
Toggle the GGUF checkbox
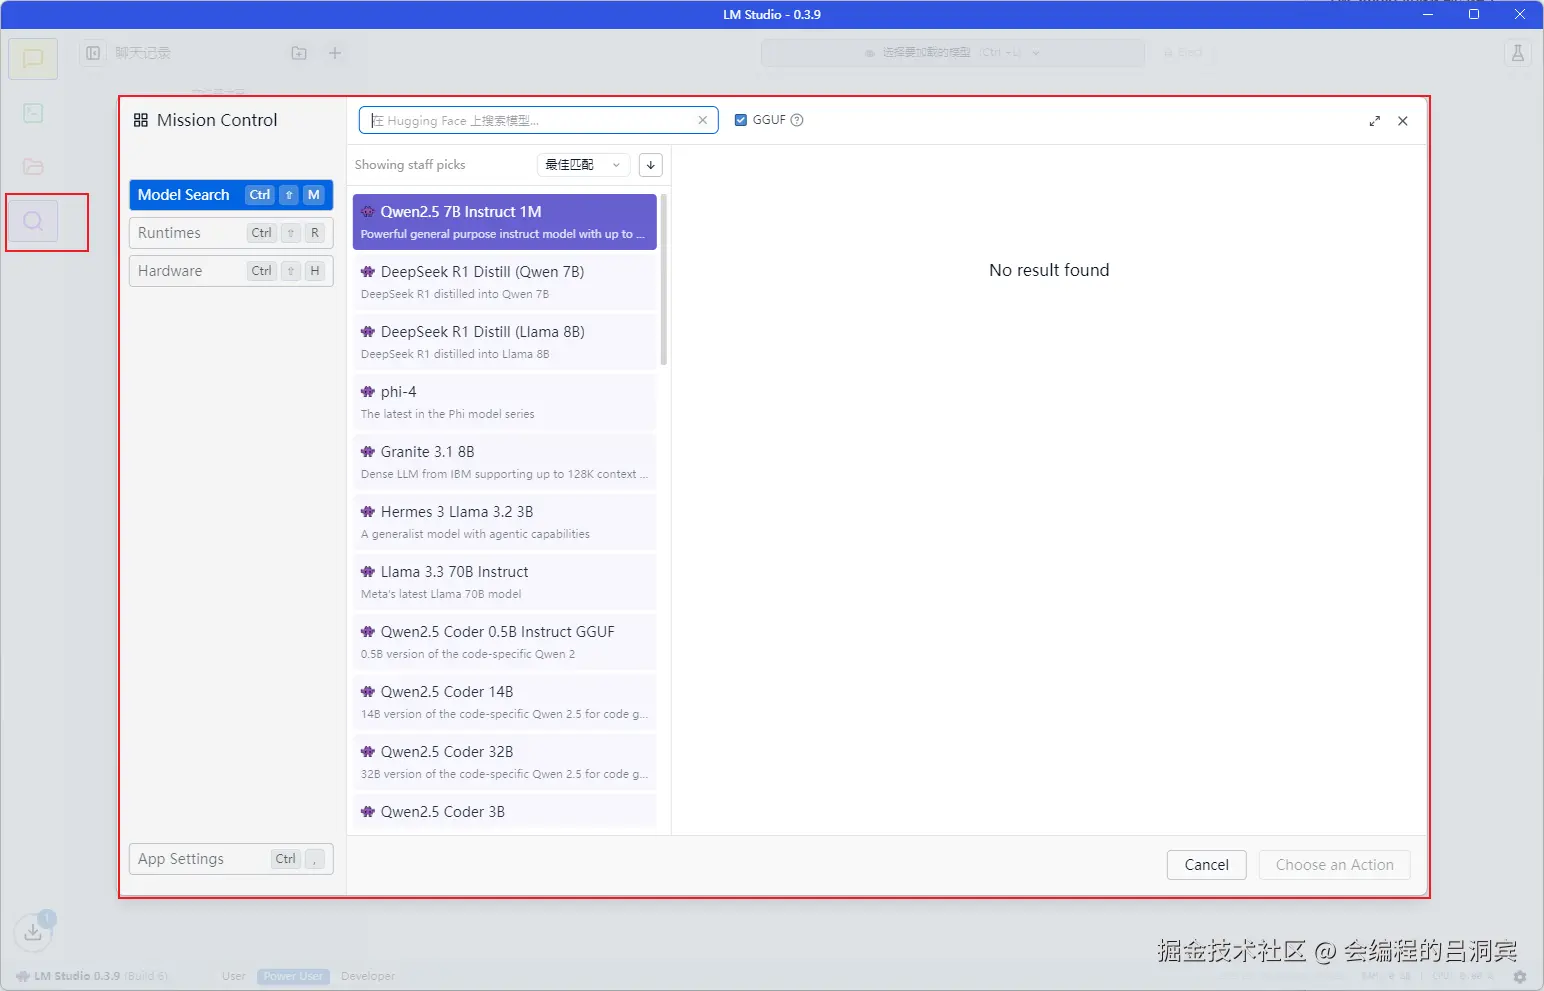click(x=741, y=120)
